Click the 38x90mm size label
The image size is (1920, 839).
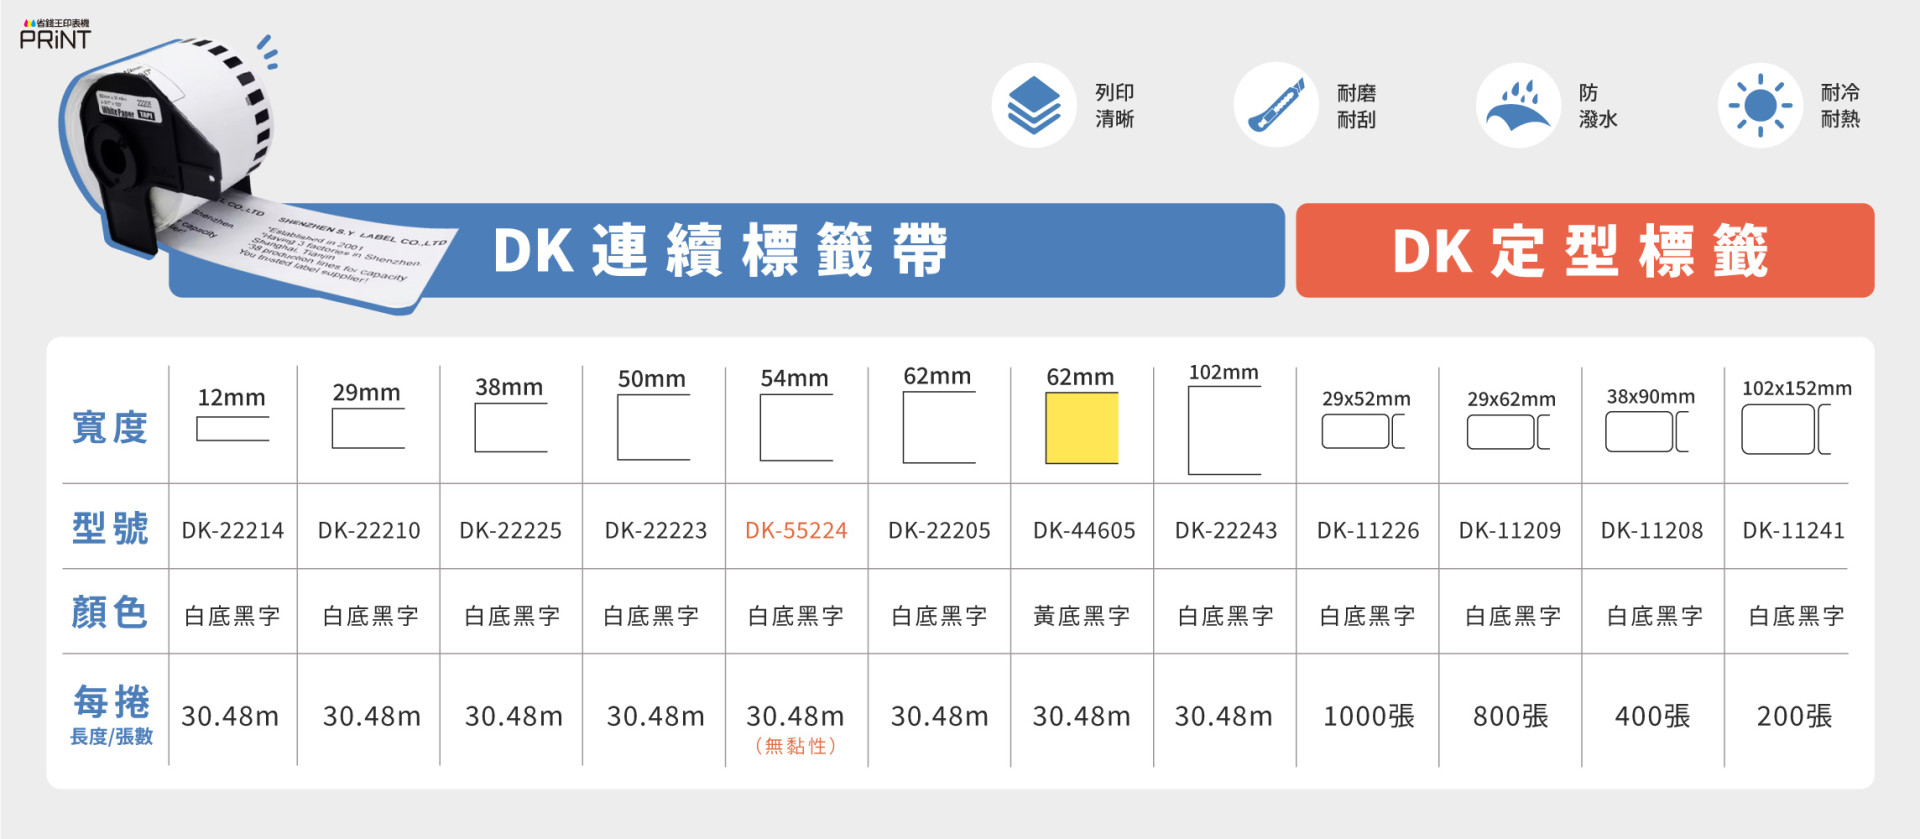pyautogui.click(x=1651, y=396)
